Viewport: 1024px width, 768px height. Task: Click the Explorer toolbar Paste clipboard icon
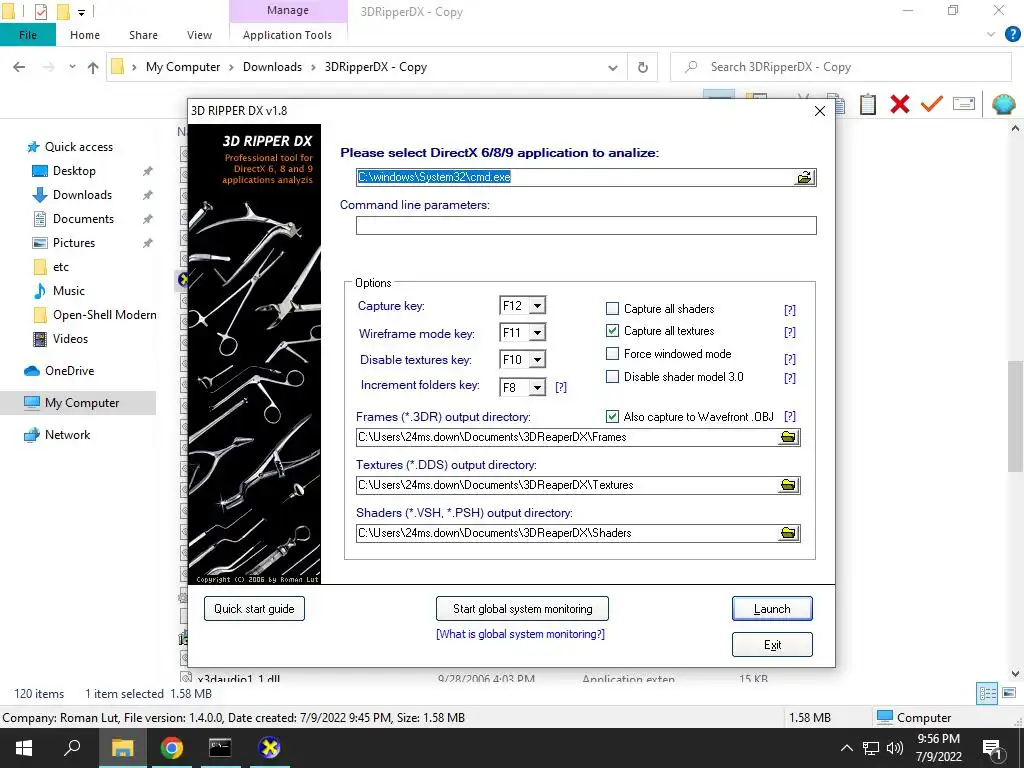pos(867,104)
